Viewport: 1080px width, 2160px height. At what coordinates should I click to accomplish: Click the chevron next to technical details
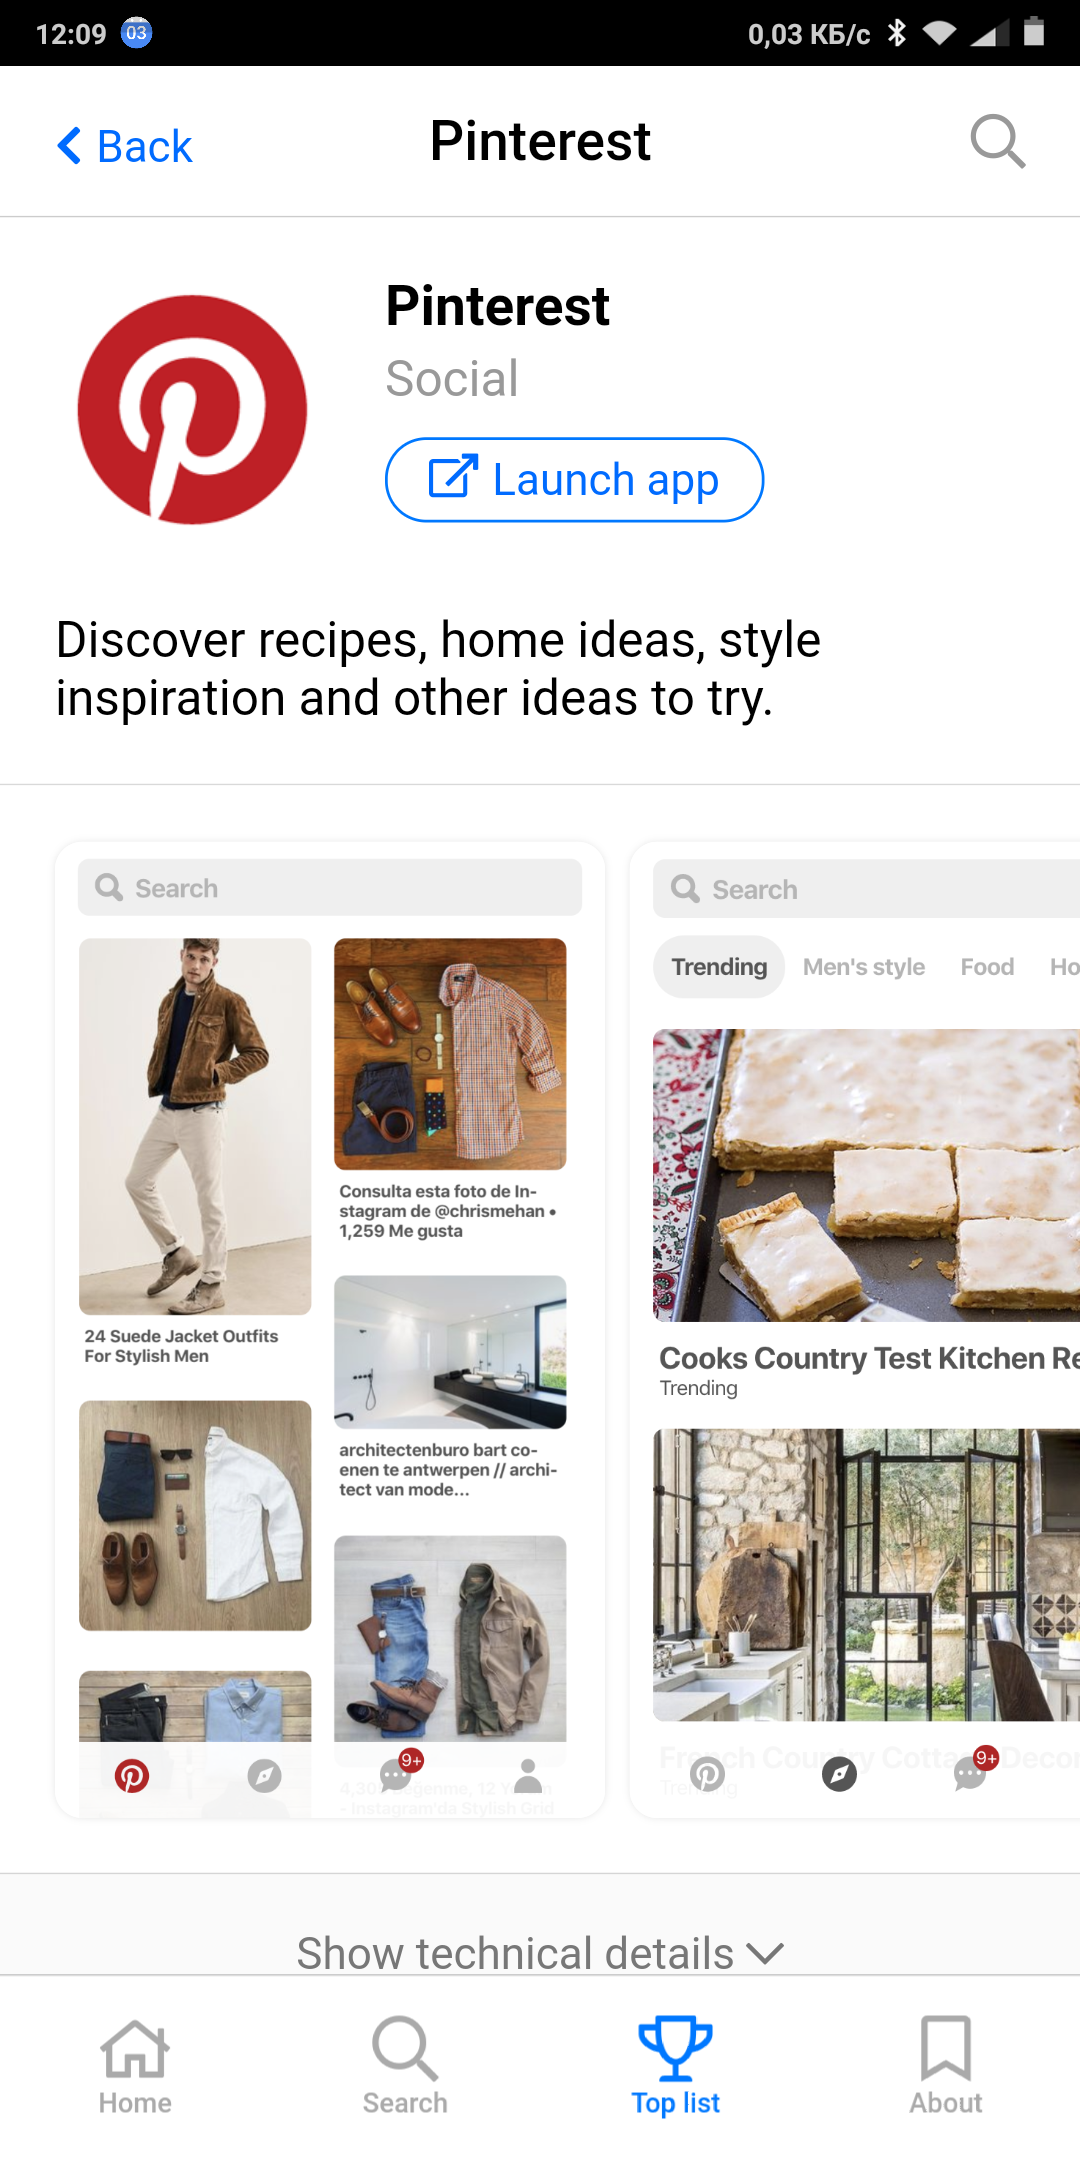pyautogui.click(x=765, y=1954)
